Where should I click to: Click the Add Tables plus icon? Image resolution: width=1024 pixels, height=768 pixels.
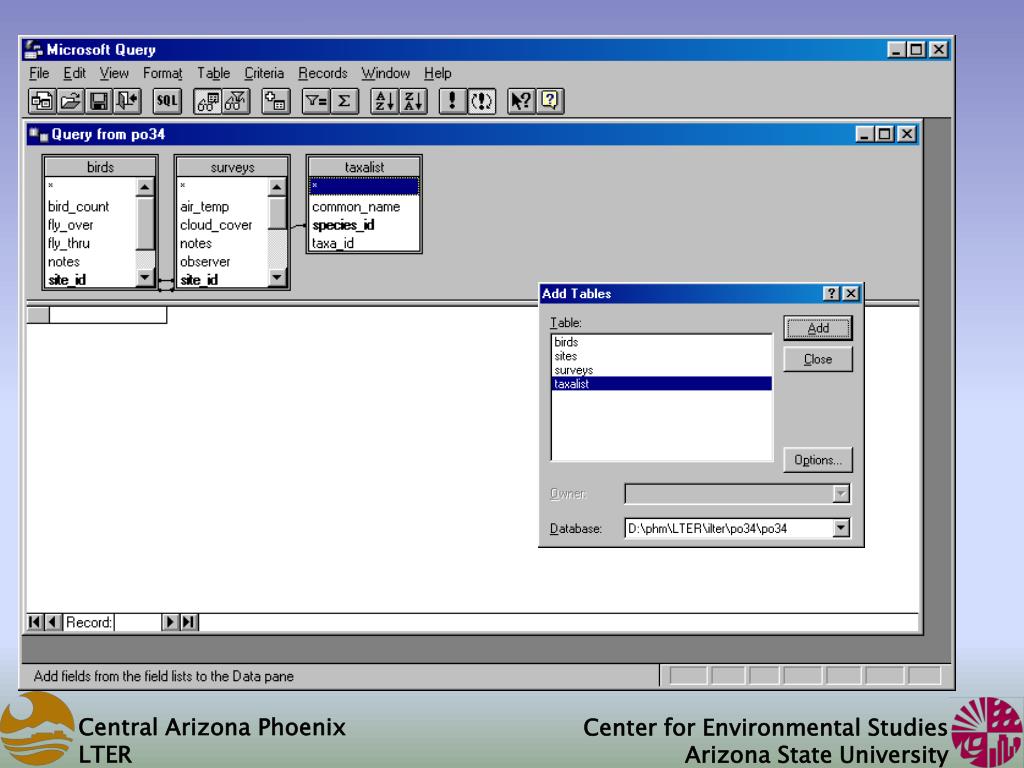click(276, 101)
